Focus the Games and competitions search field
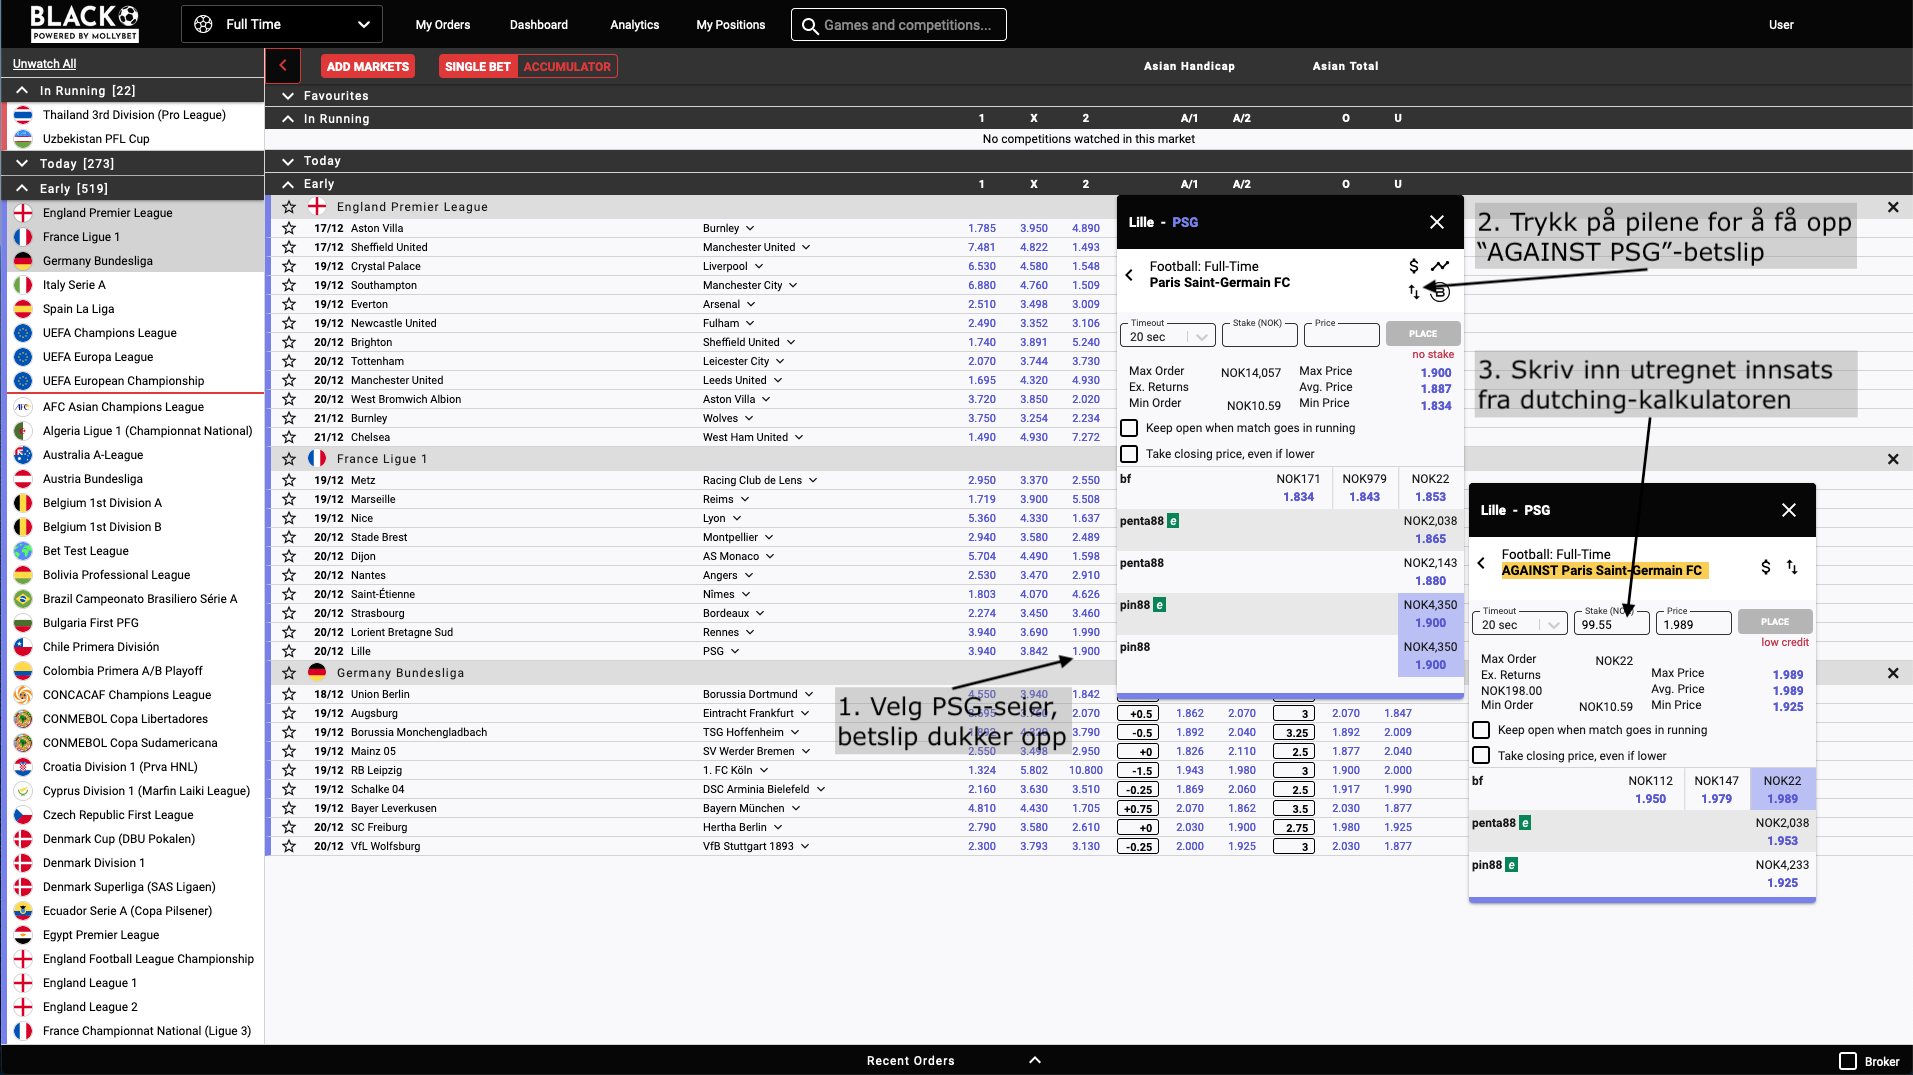 899,25
